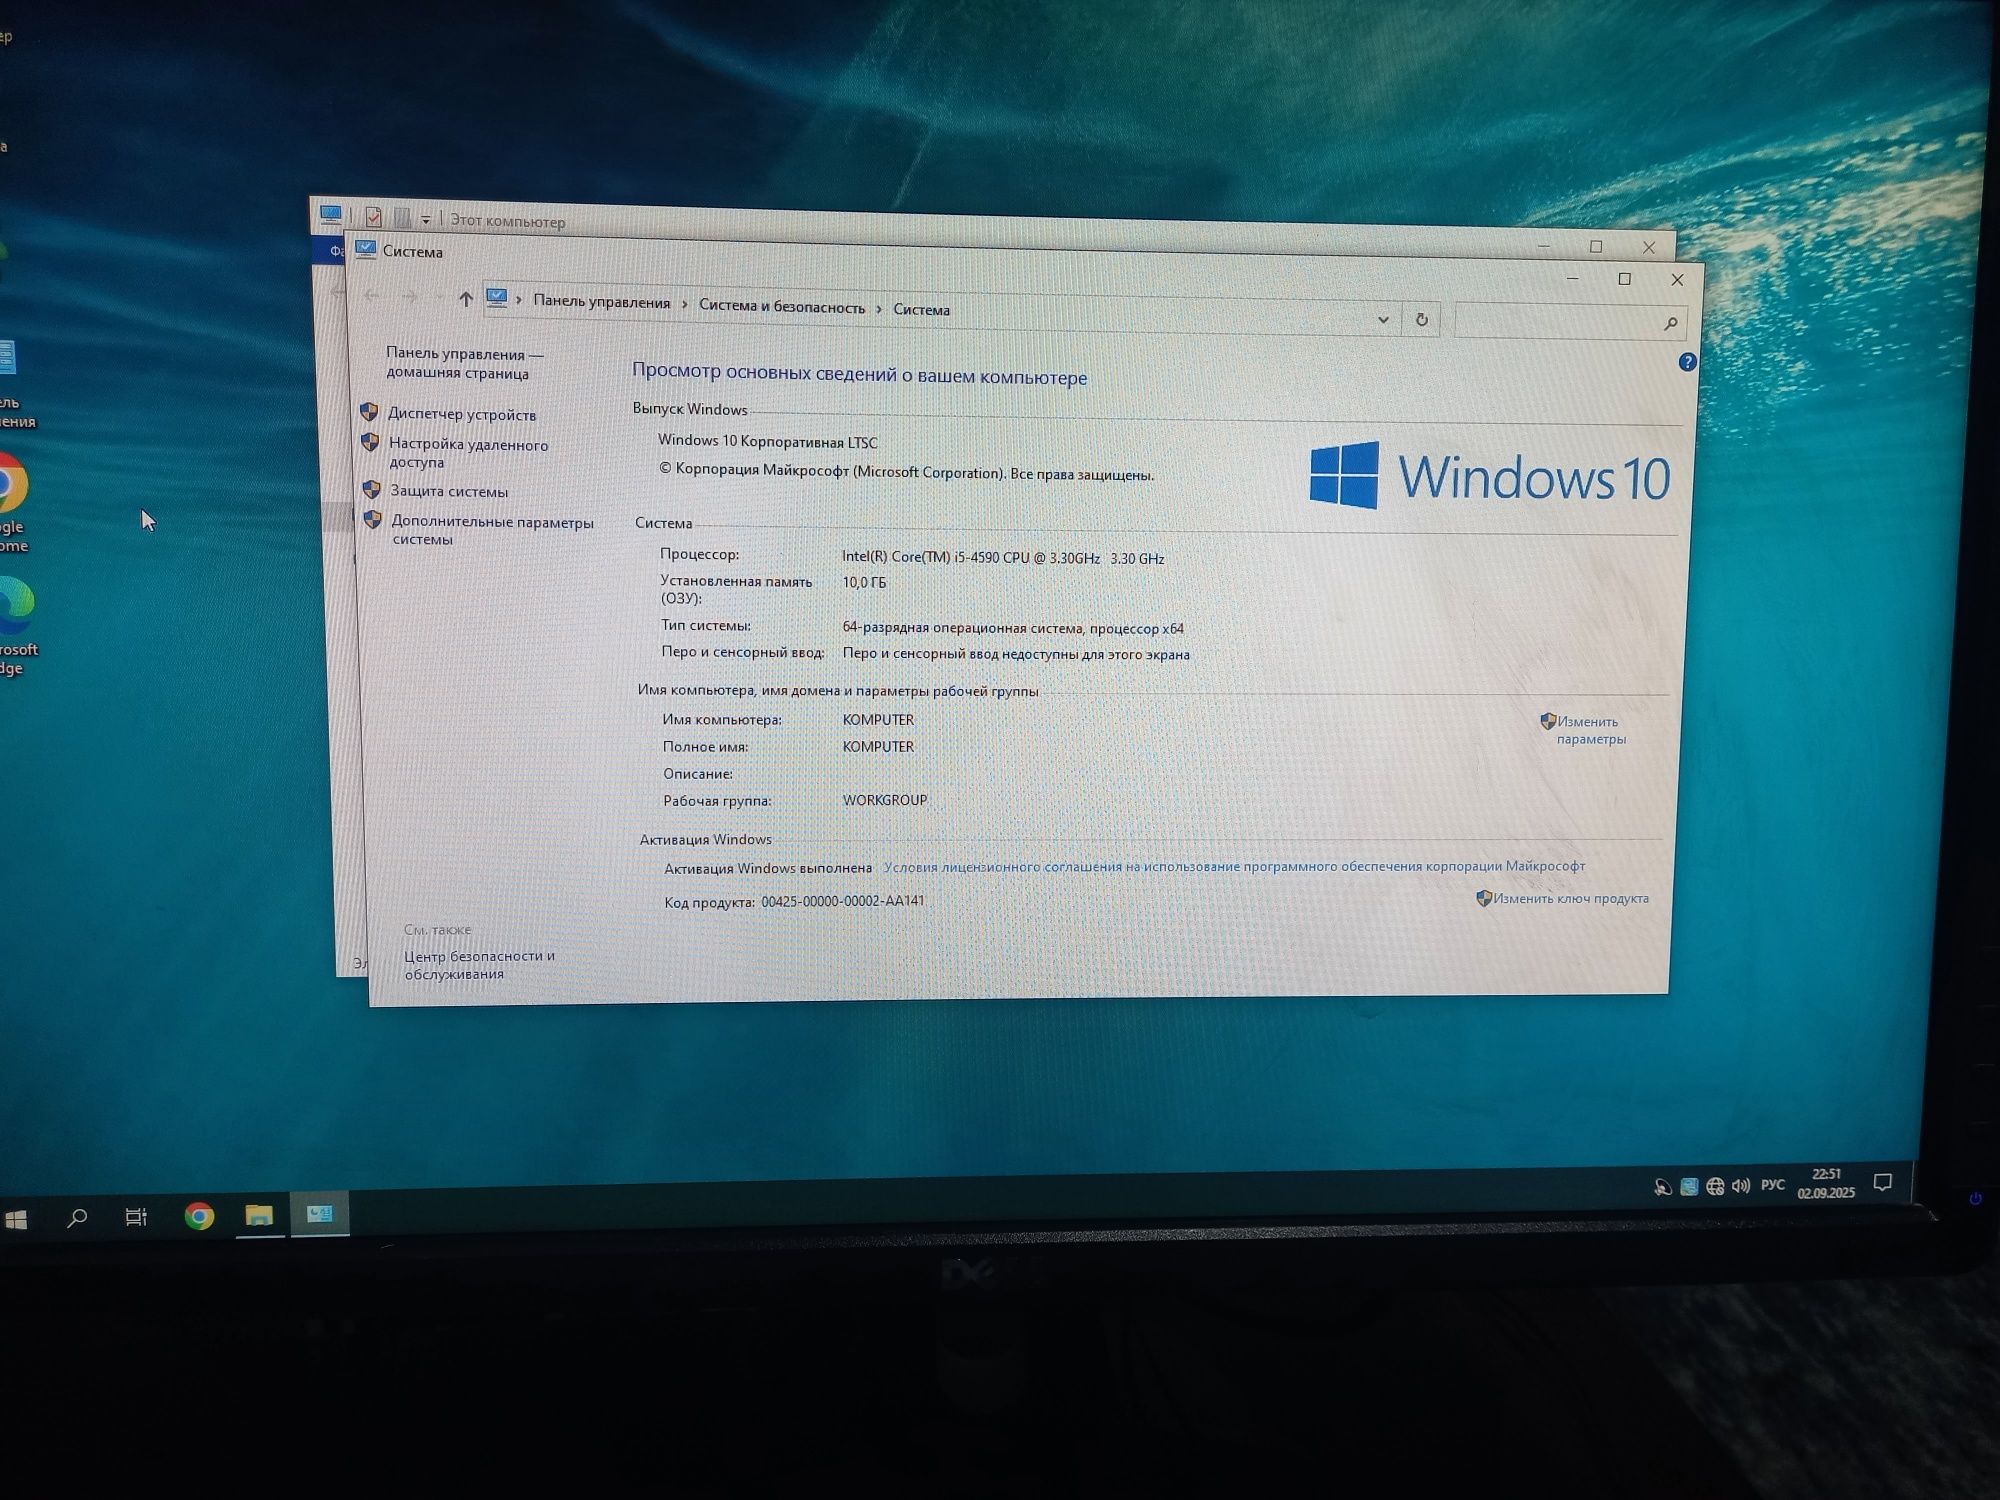Click the Изменить параметры link
This screenshot has height=1500, width=2000.
coord(1590,730)
